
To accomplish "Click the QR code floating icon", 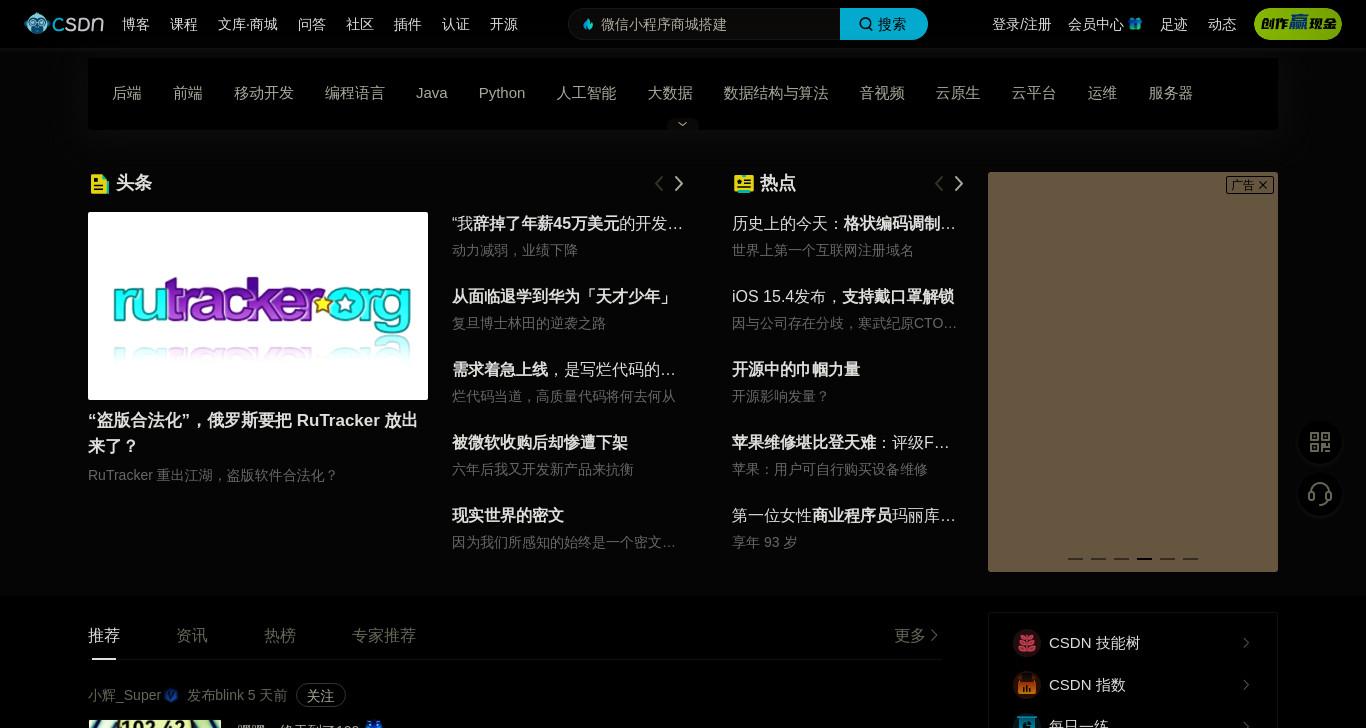I will tap(1320, 442).
